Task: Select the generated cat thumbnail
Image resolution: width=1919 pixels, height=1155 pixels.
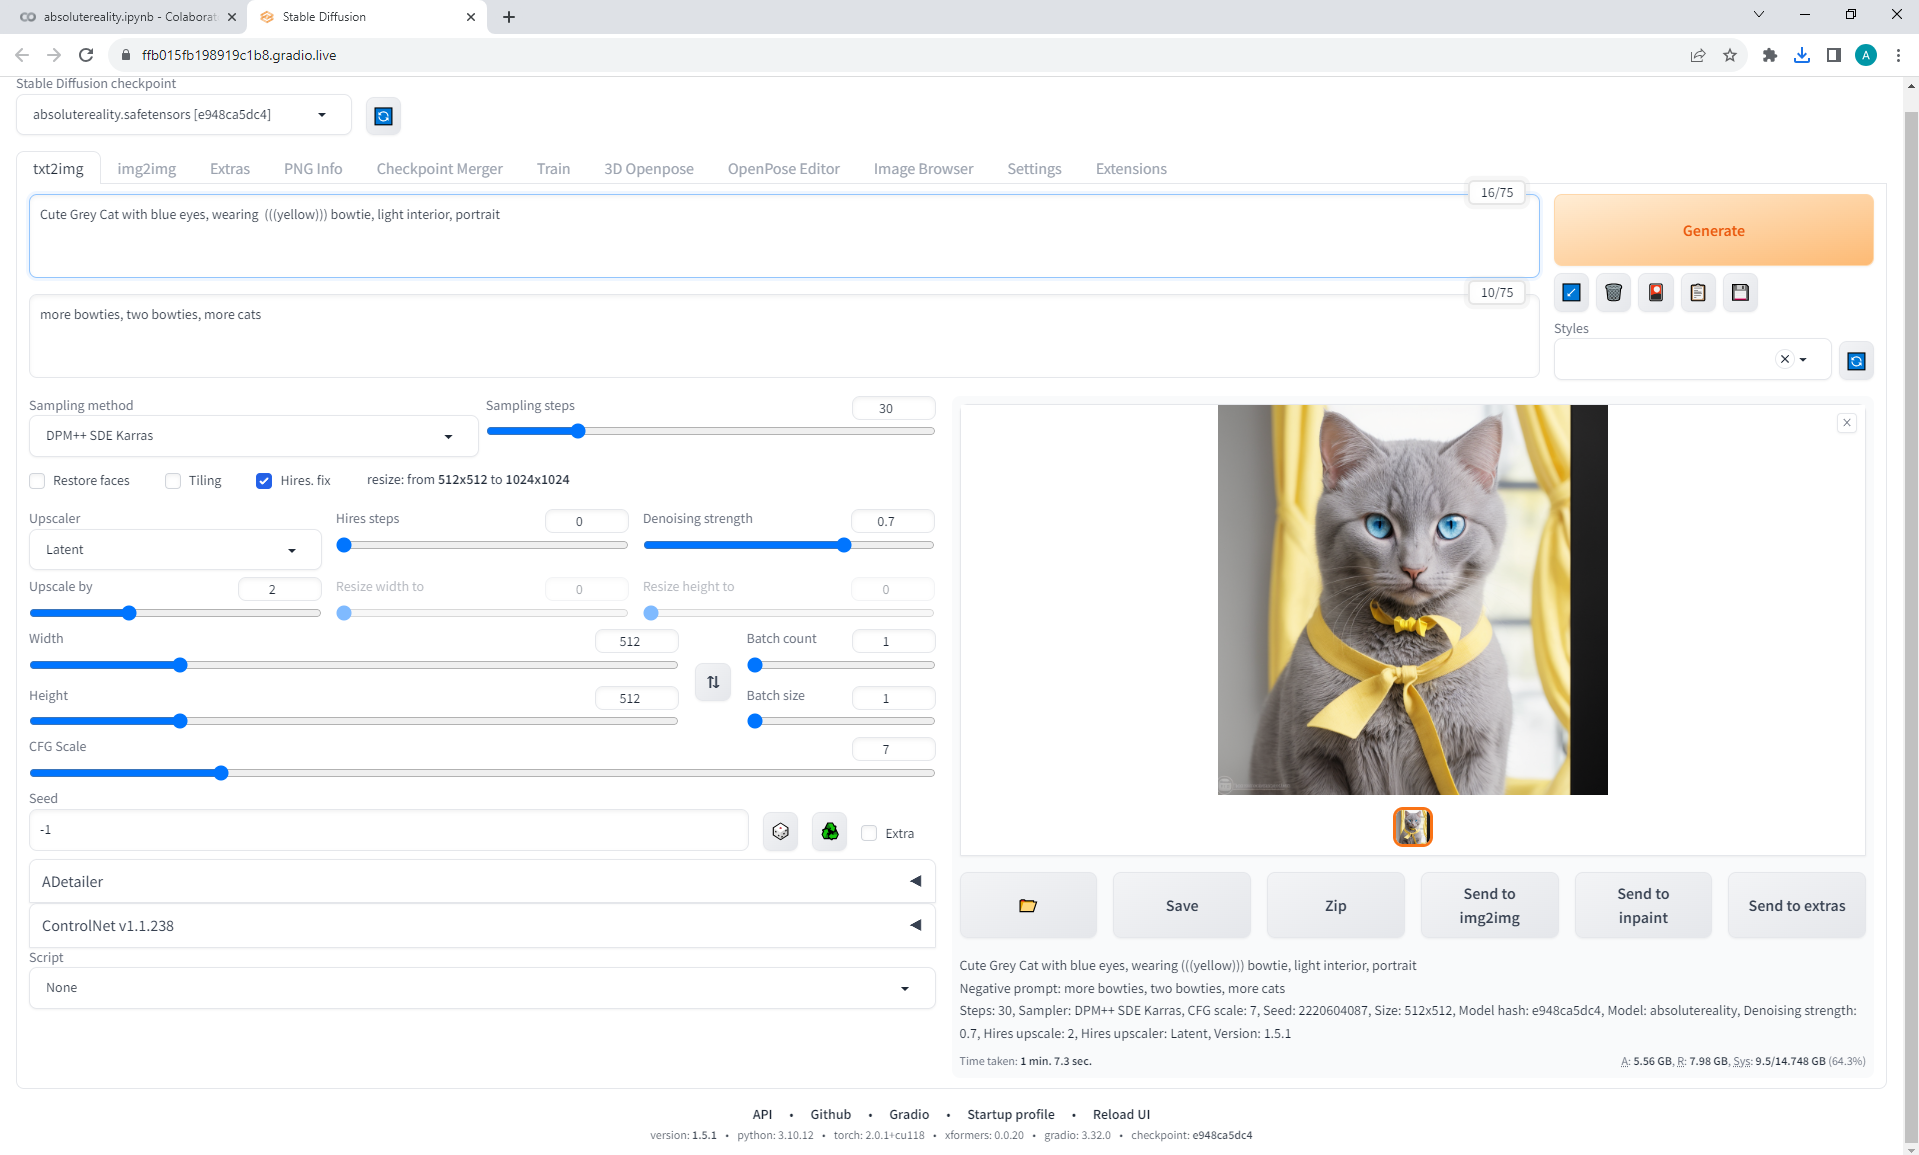Action: pyautogui.click(x=1412, y=827)
